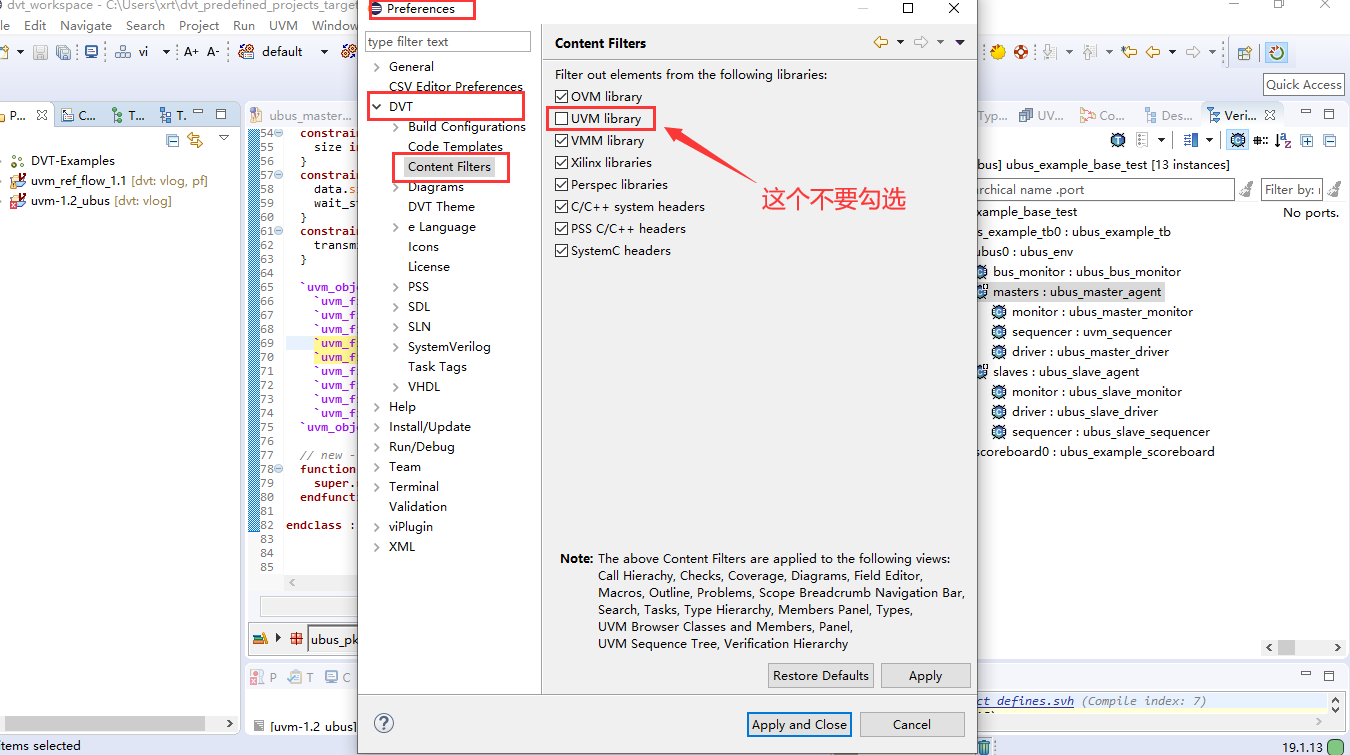Open the UVM menu

click(285, 25)
